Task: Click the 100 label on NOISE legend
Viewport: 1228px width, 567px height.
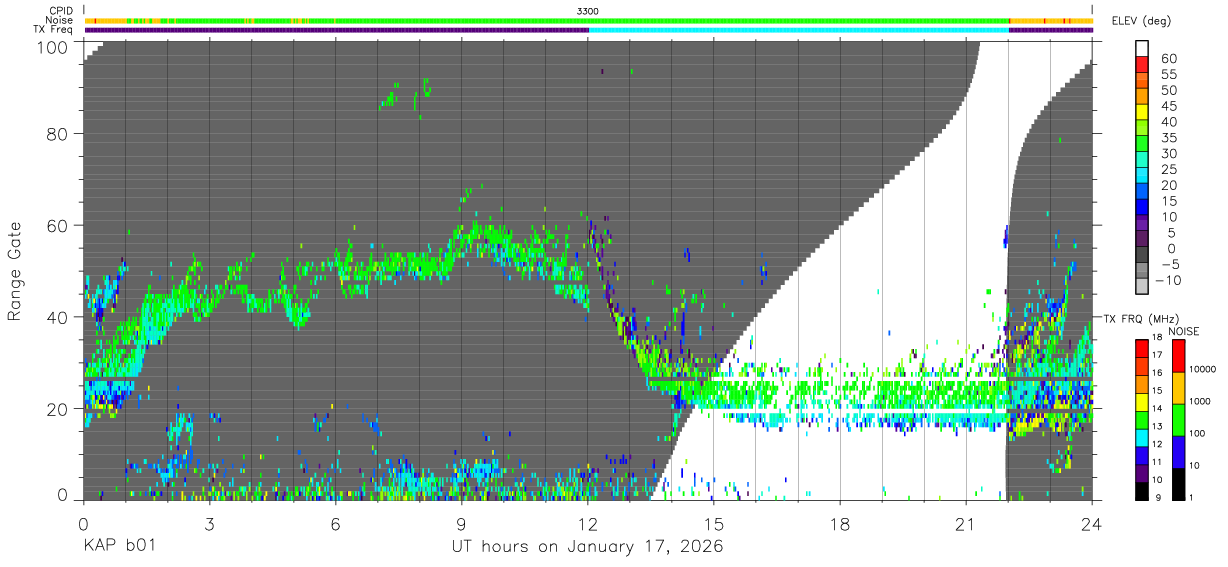Action: tap(1196, 434)
